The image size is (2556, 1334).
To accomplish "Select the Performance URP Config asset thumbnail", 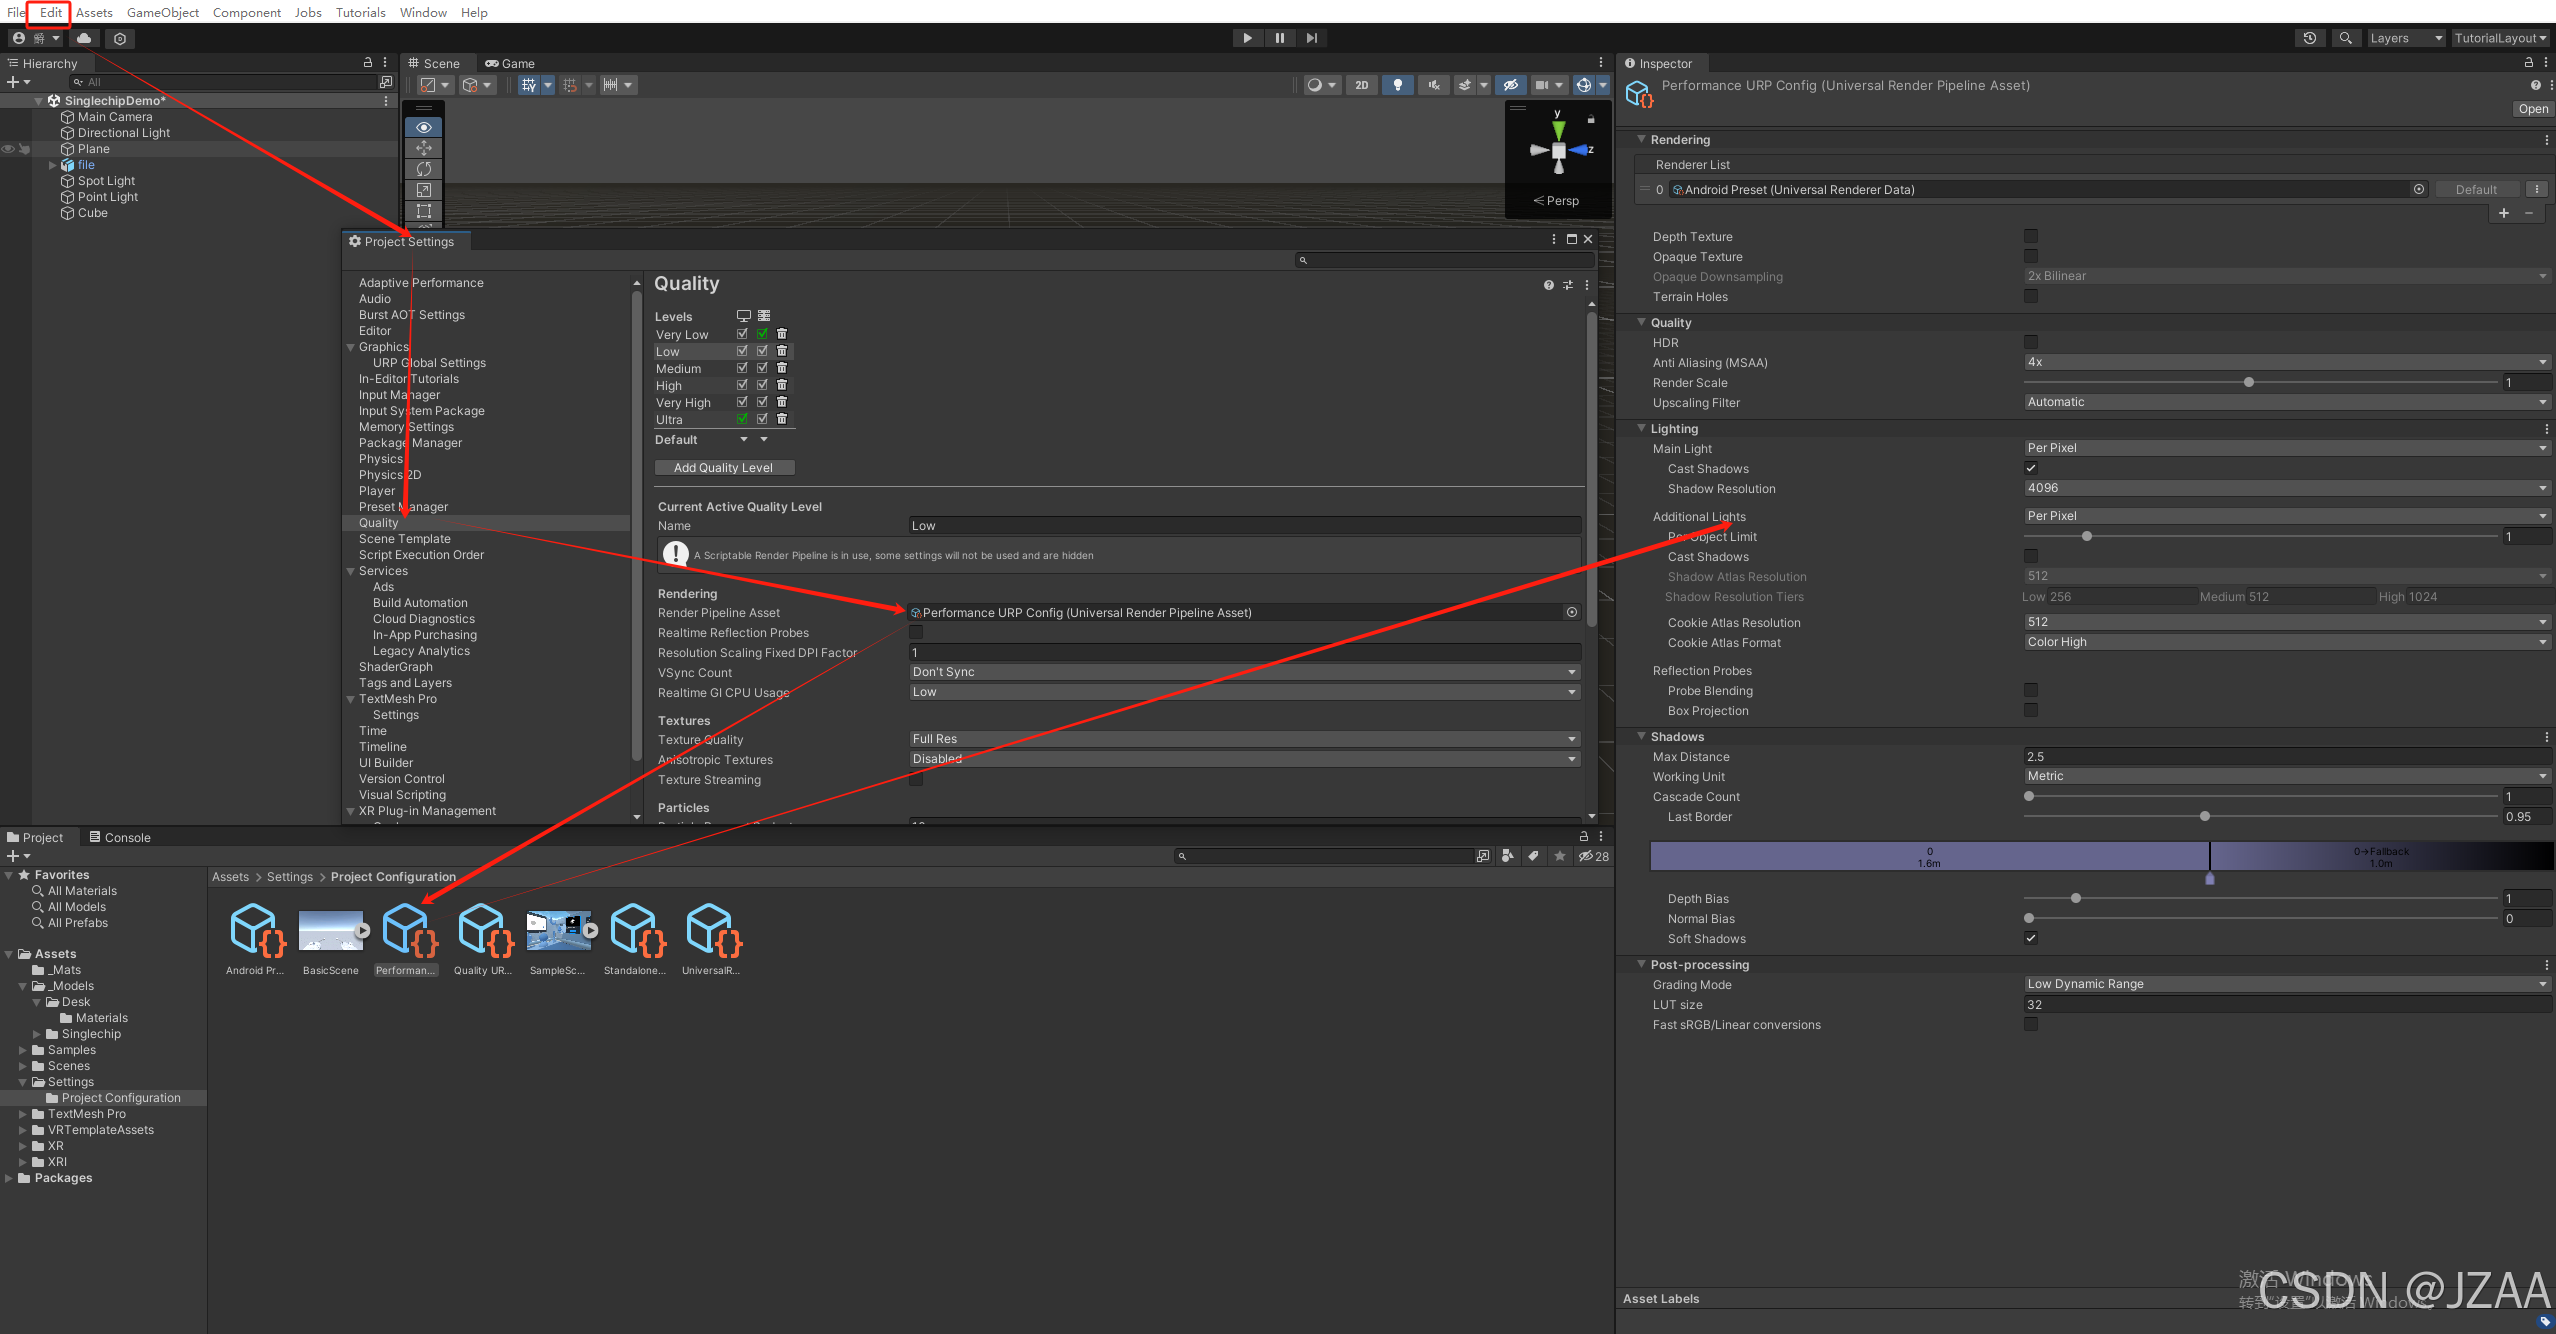I will tap(406, 930).
